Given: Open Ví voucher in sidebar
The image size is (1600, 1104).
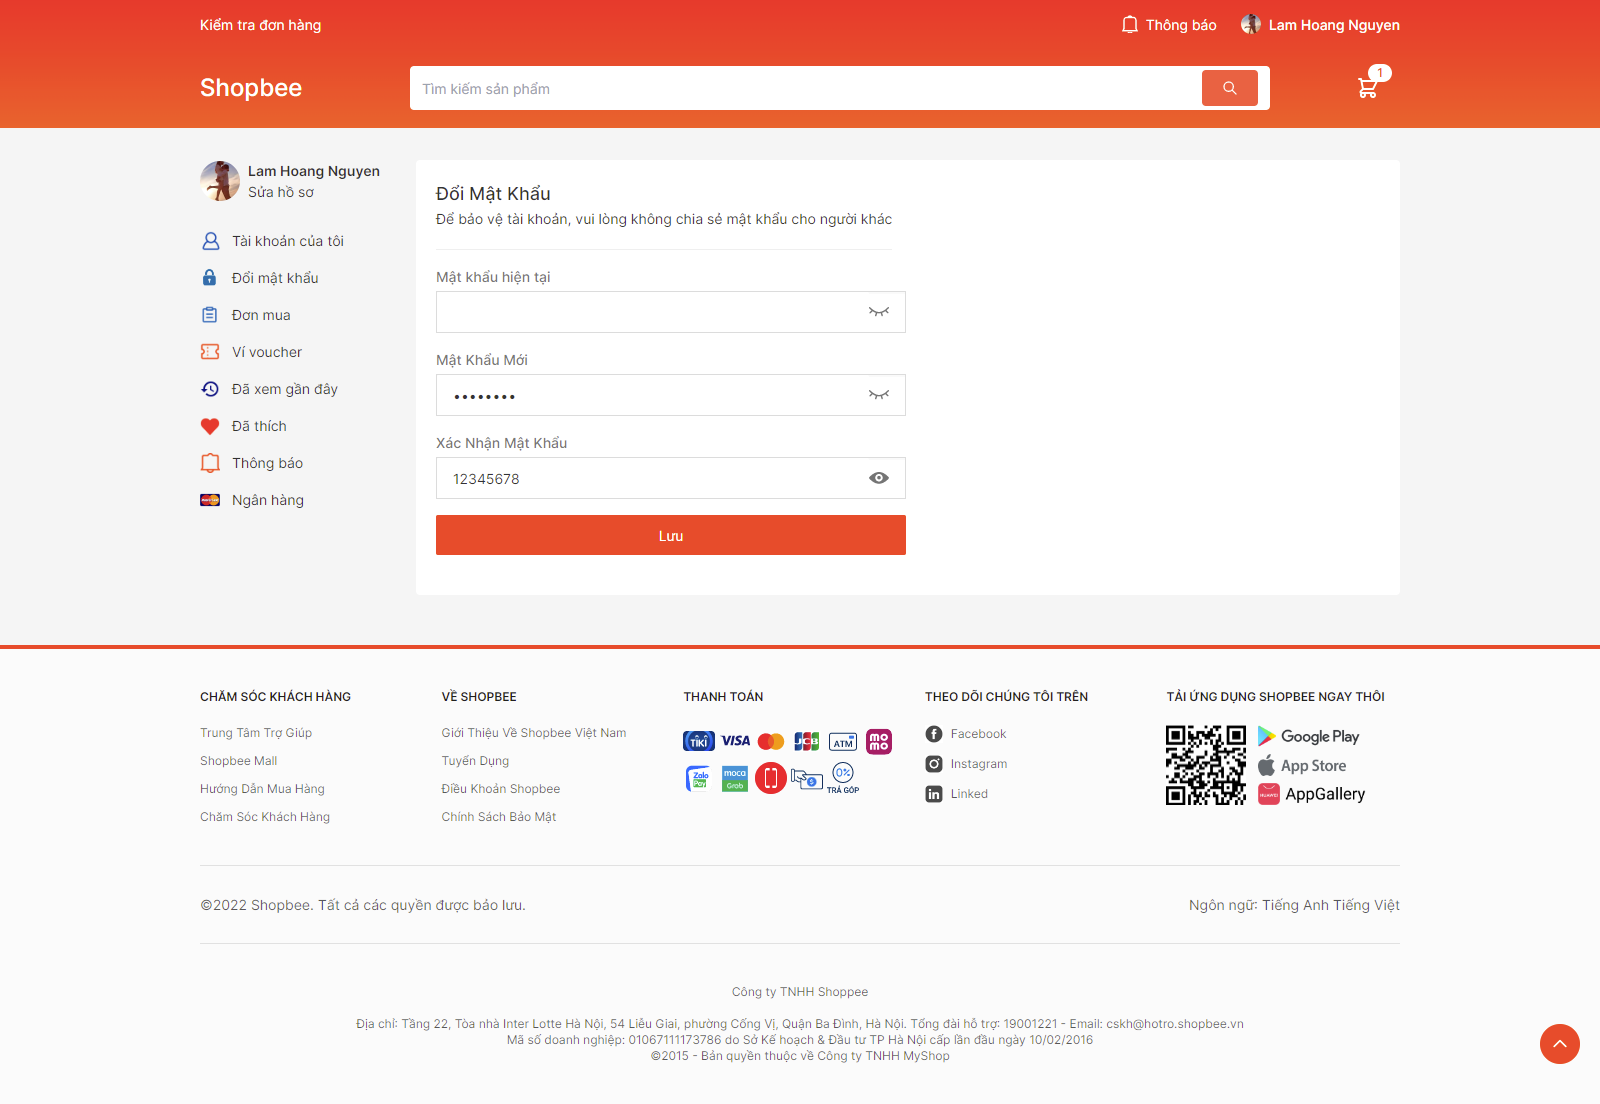Looking at the screenshot, I should [x=267, y=352].
